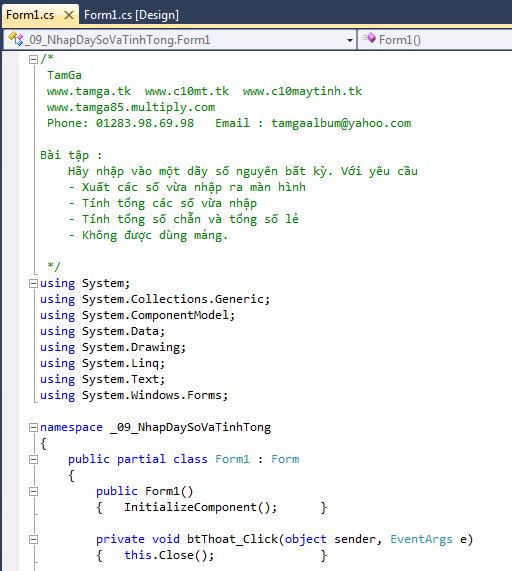Collapse the header comment block
Screen dimensions: 512x571
click(33, 59)
